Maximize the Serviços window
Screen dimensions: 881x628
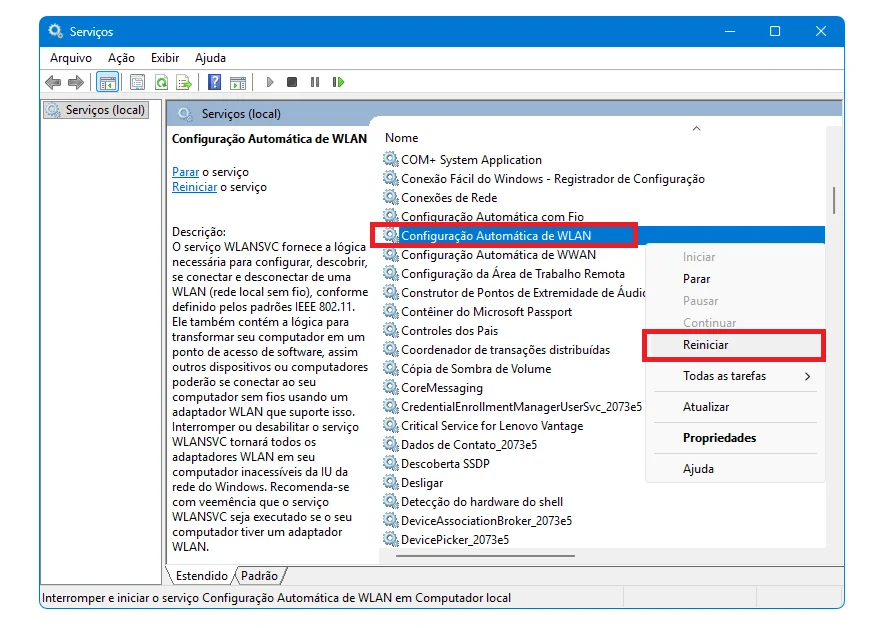pos(775,31)
